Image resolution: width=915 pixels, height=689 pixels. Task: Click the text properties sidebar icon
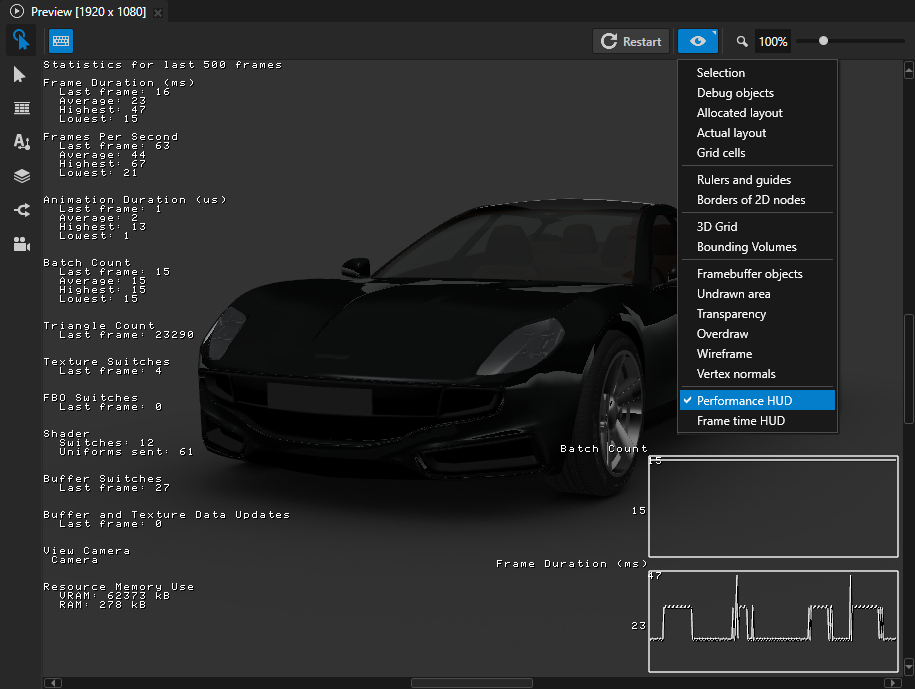(20, 141)
